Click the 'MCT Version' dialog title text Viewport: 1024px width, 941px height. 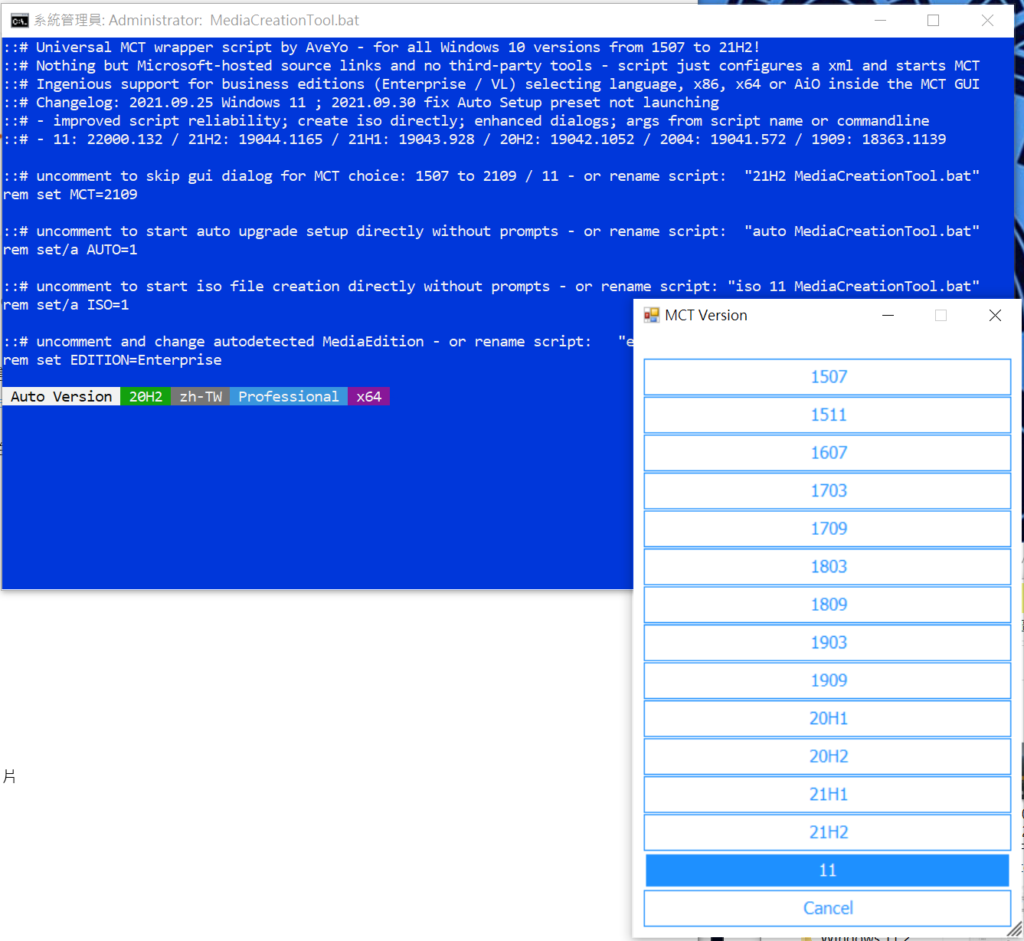(x=706, y=315)
